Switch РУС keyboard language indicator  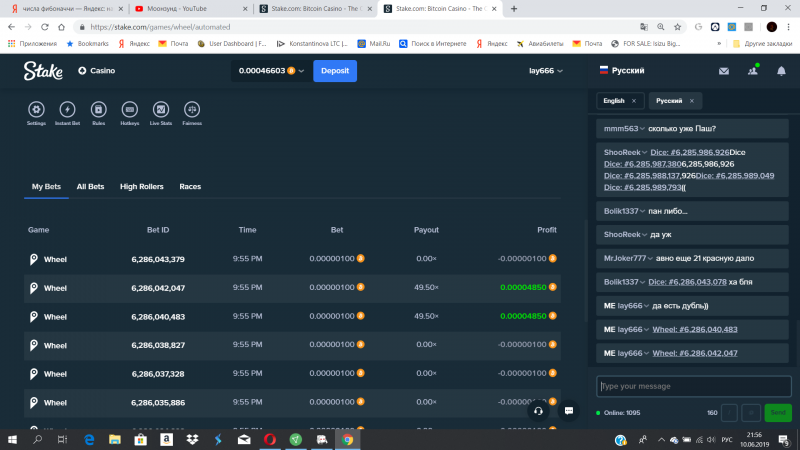tap(727, 440)
